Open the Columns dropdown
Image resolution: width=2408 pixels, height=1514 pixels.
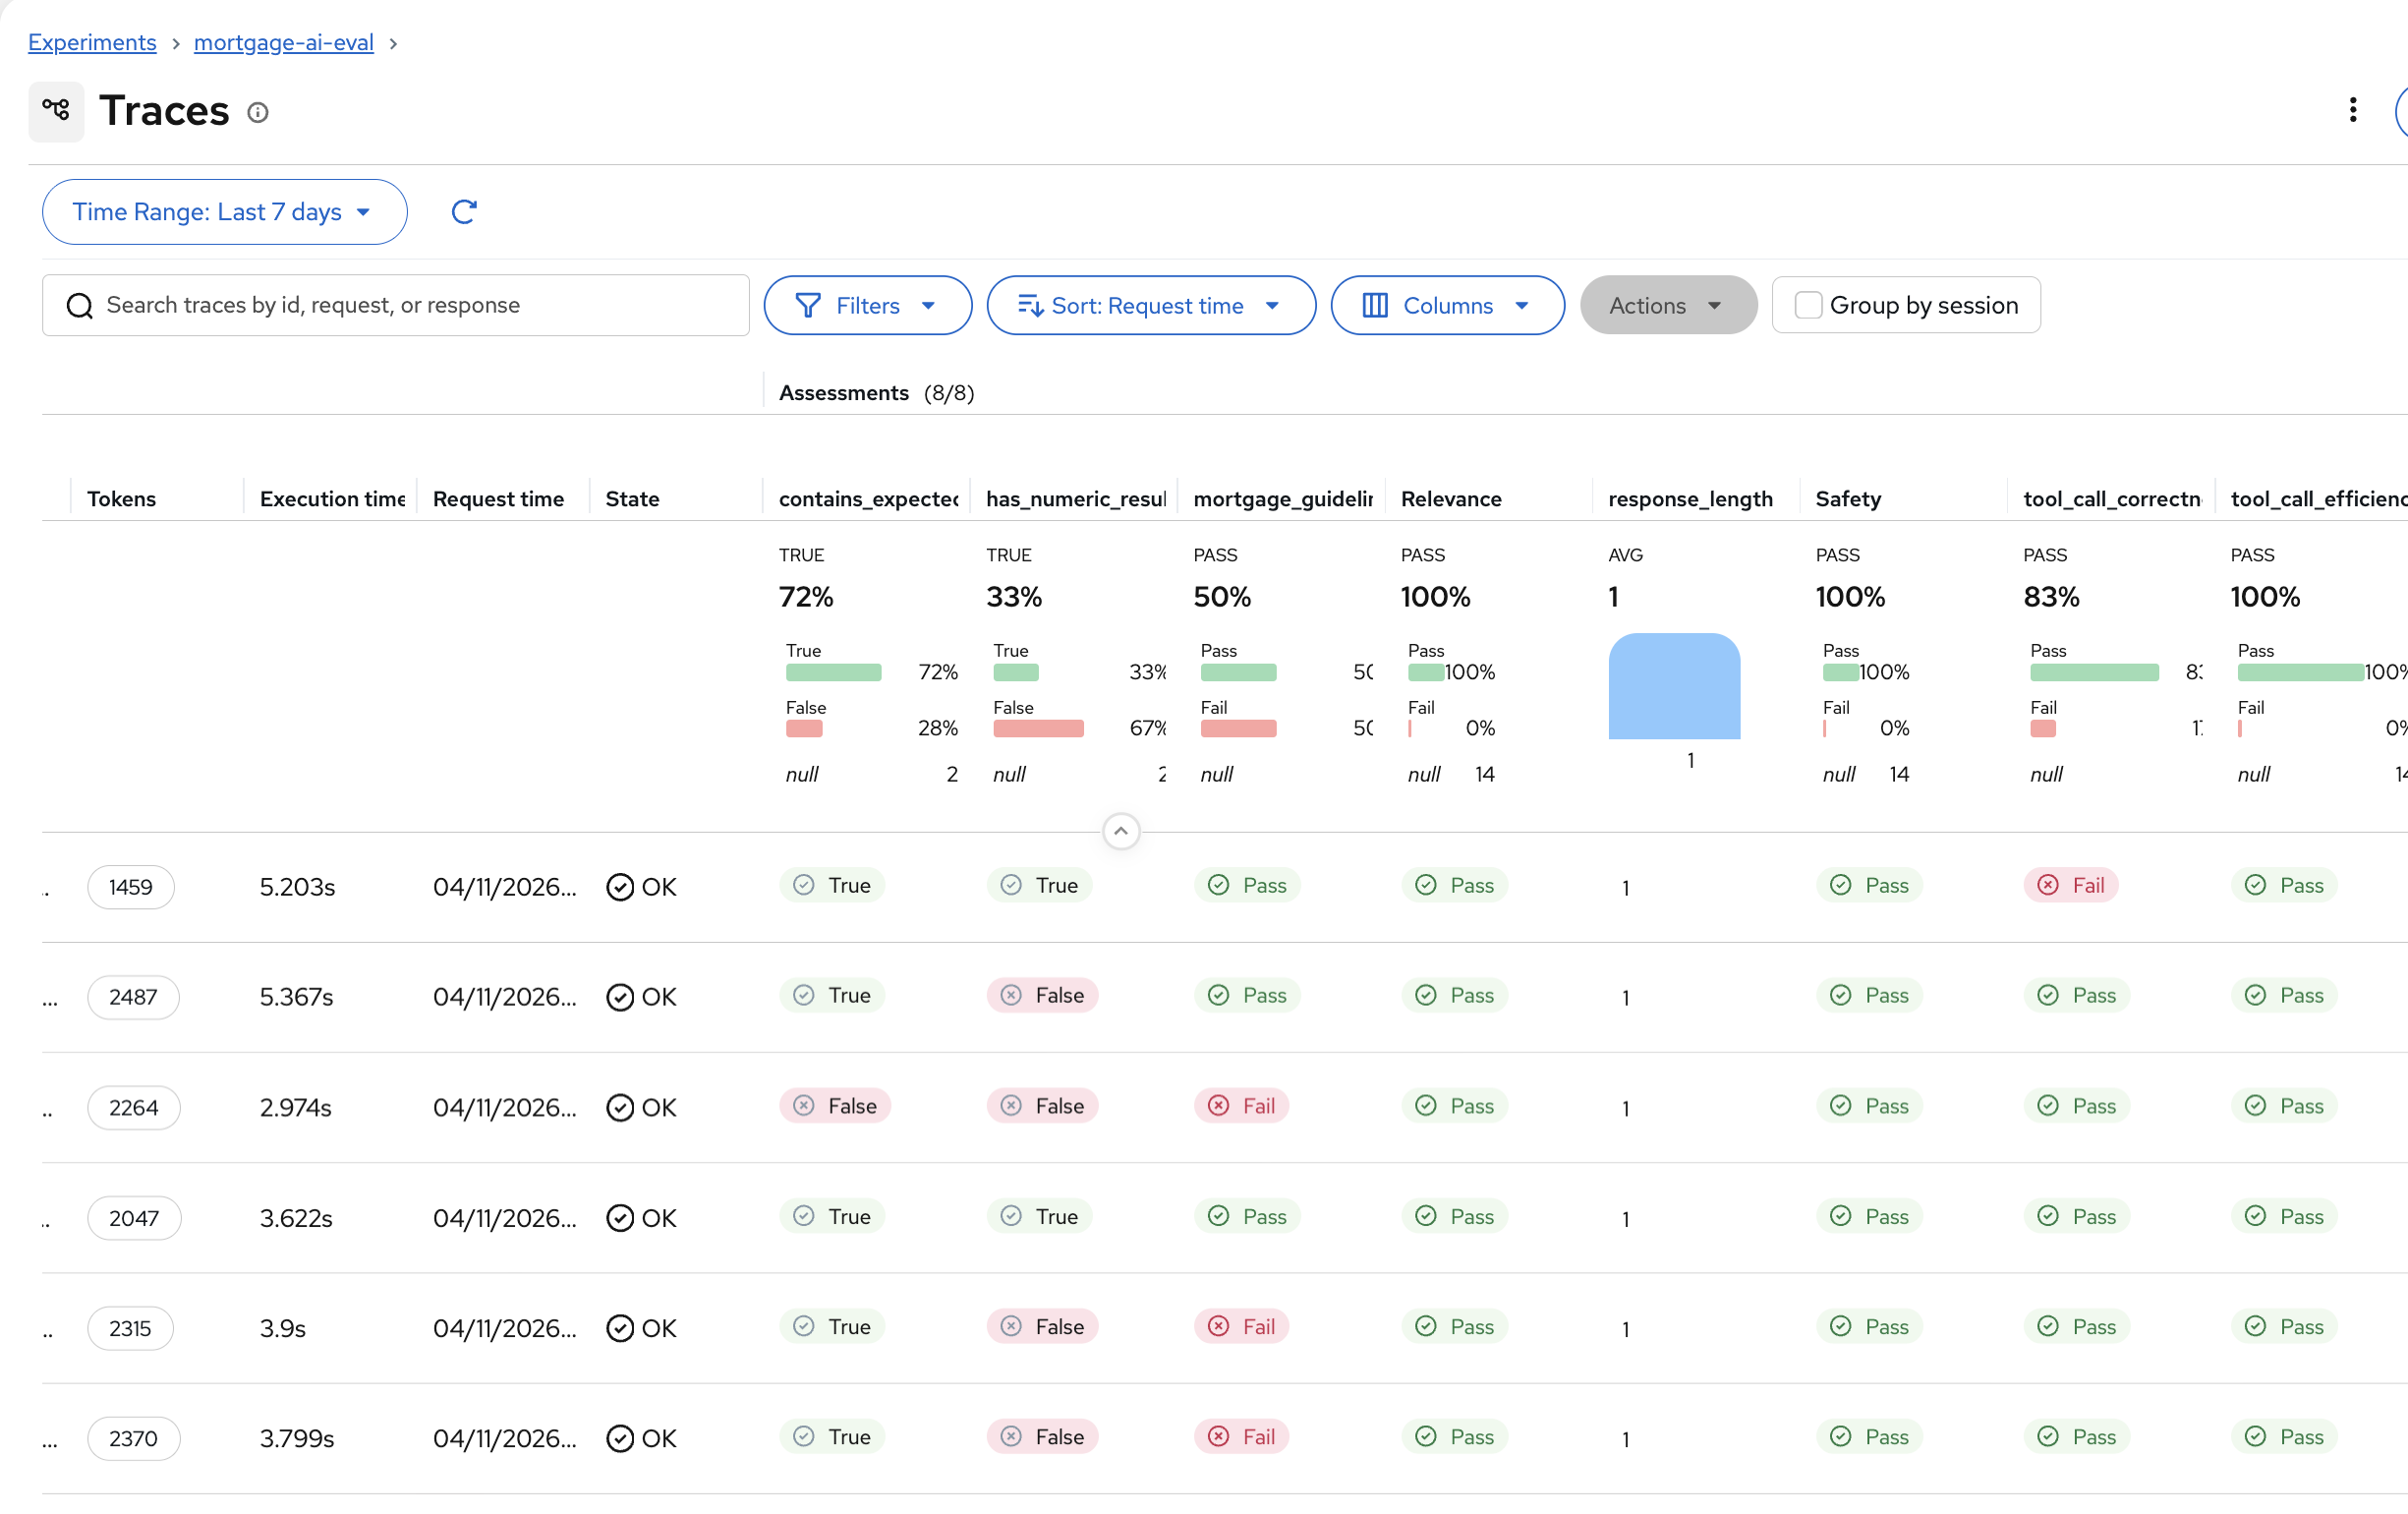click(1447, 305)
